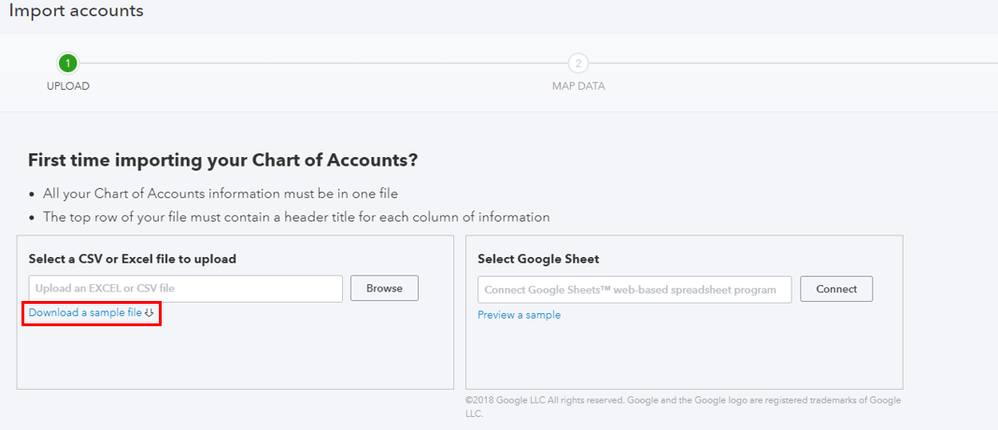Click the "Select a CSV or Excel file to upload" label

(132, 259)
